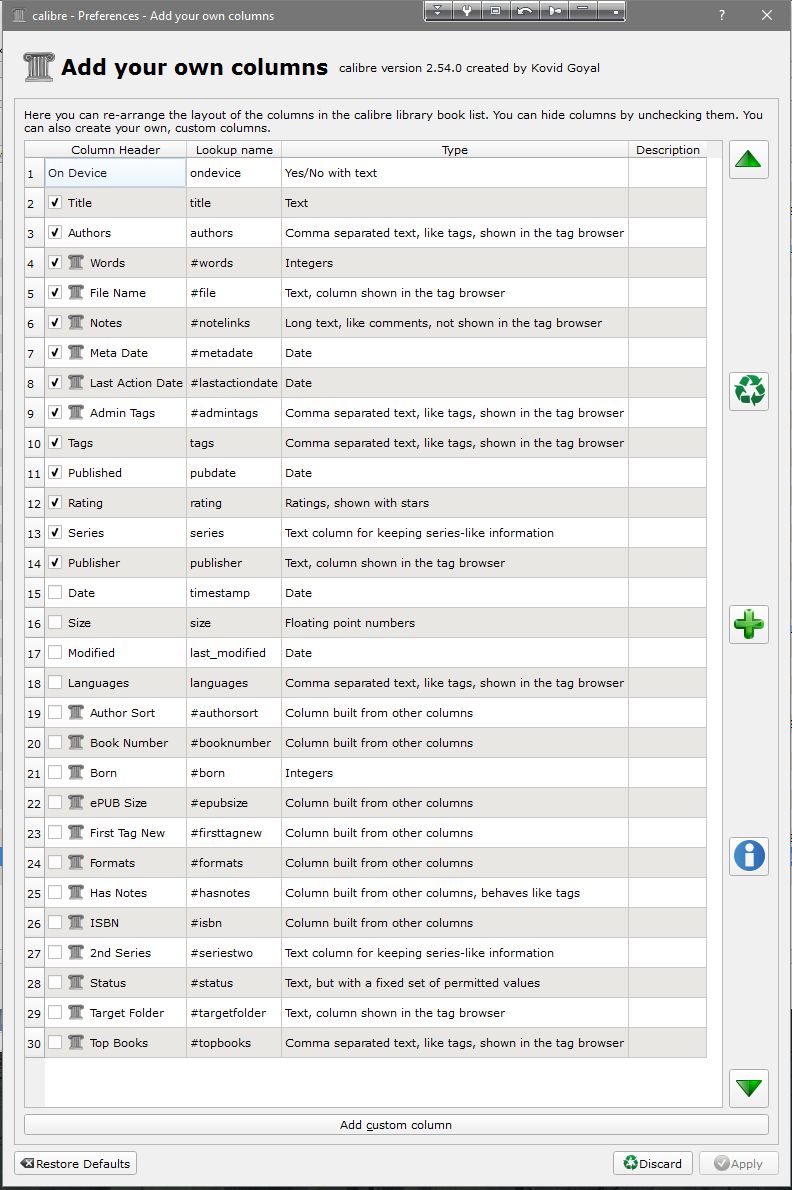
Task: Click the 'Floating point numbers' type cell
Action: point(455,622)
